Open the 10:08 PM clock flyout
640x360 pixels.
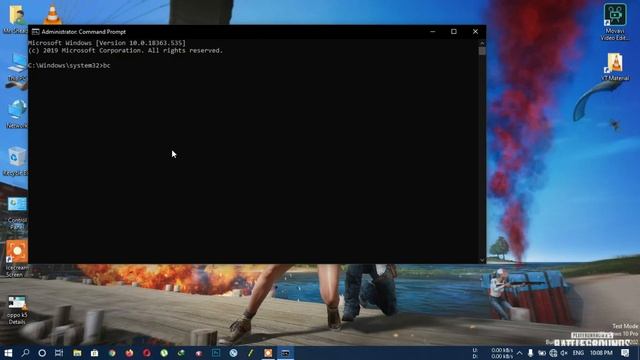click(601, 353)
